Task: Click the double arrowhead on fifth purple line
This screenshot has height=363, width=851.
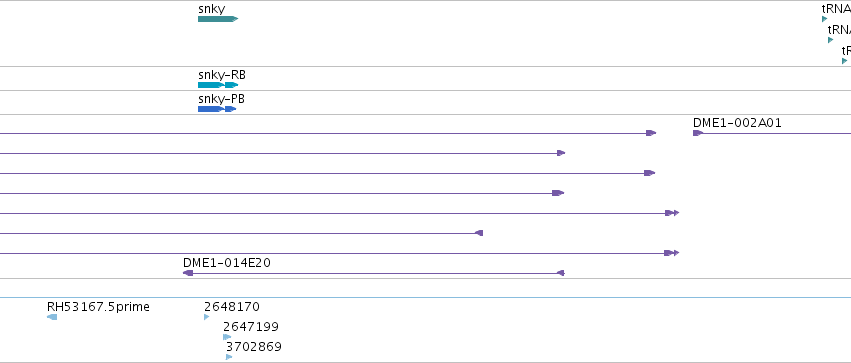Action: pyautogui.click(x=672, y=213)
